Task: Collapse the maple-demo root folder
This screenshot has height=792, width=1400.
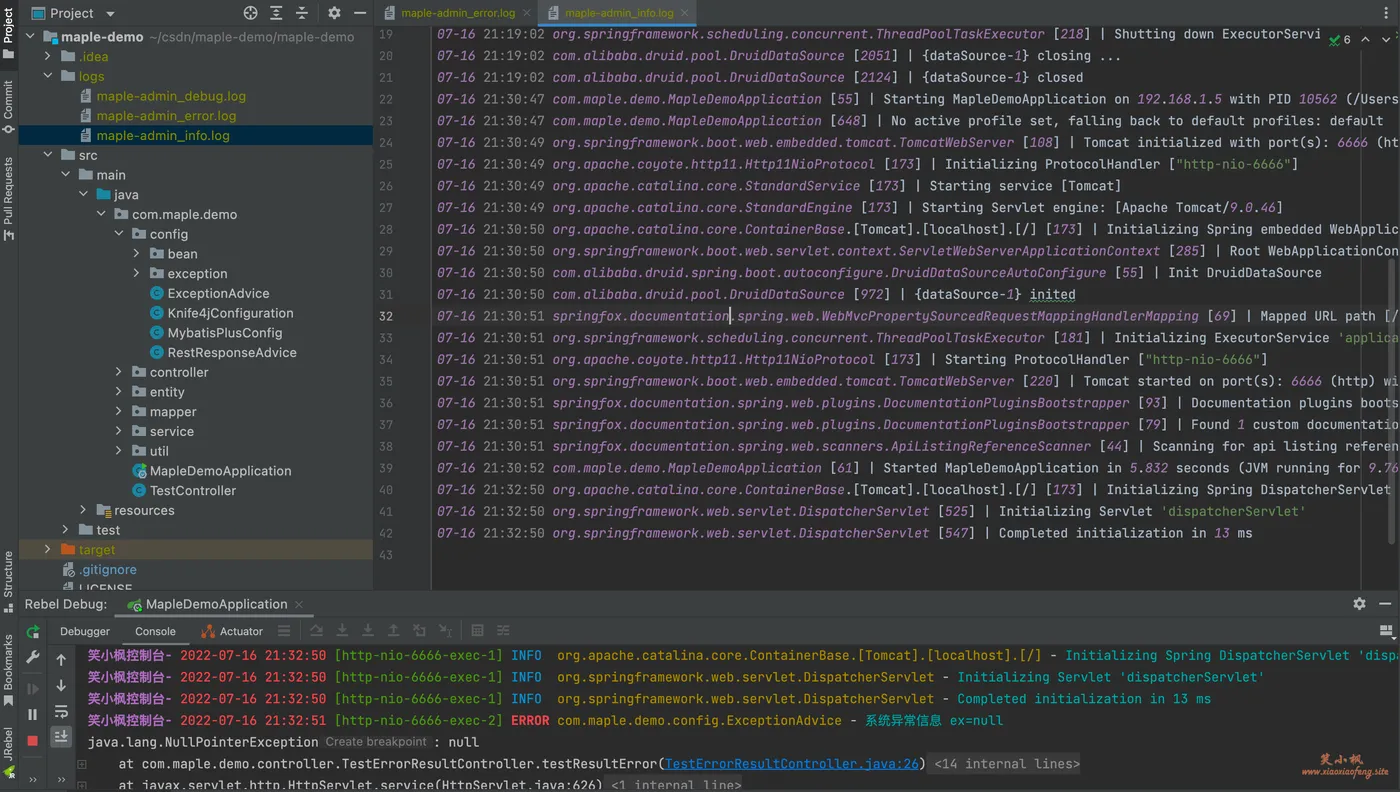Action: click(x=30, y=37)
